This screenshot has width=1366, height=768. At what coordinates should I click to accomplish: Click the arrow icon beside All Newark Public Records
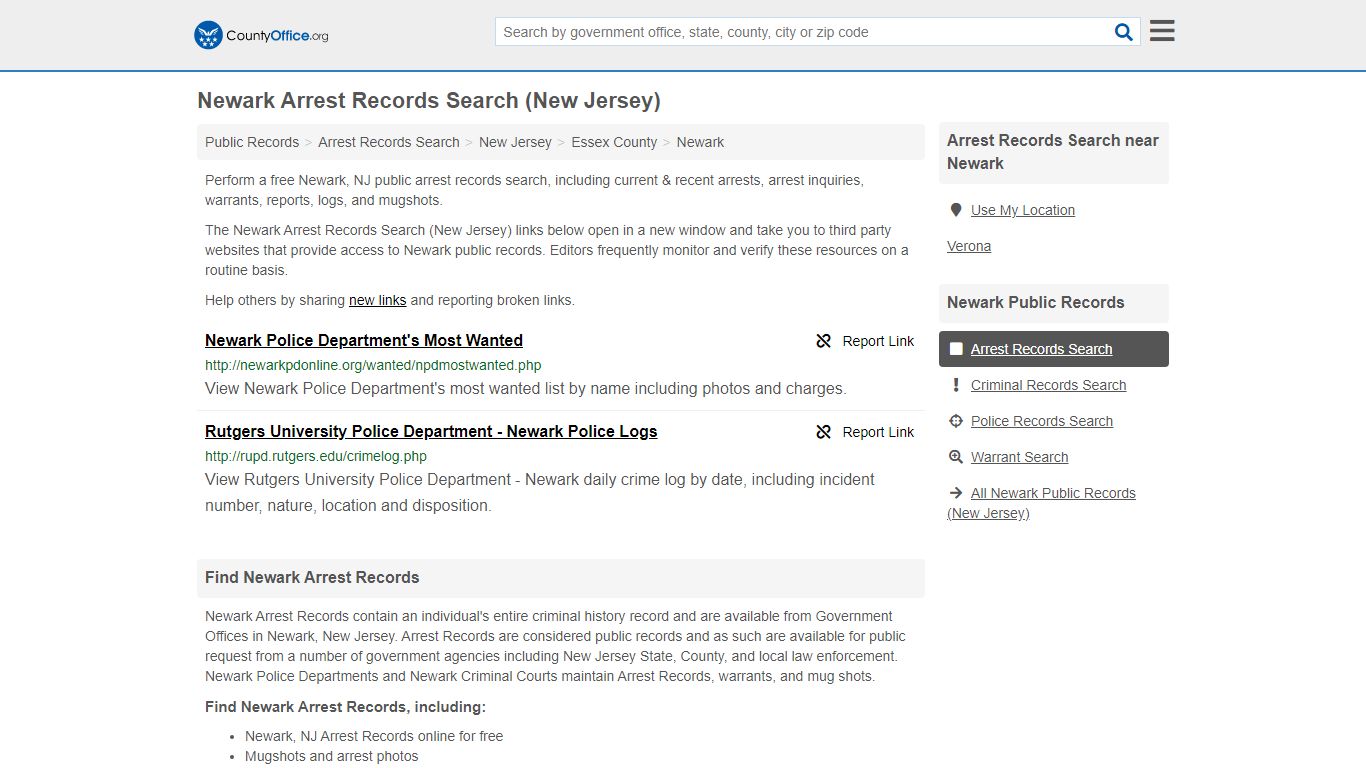click(x=956, y=493)
